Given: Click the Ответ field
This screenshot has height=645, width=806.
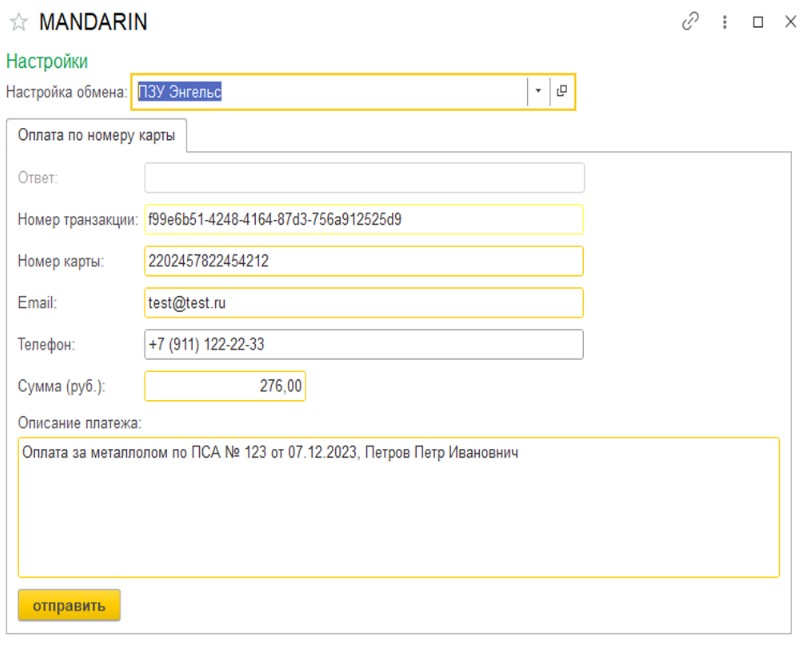Looking at the screenshot, I should (x=364, y=178).
